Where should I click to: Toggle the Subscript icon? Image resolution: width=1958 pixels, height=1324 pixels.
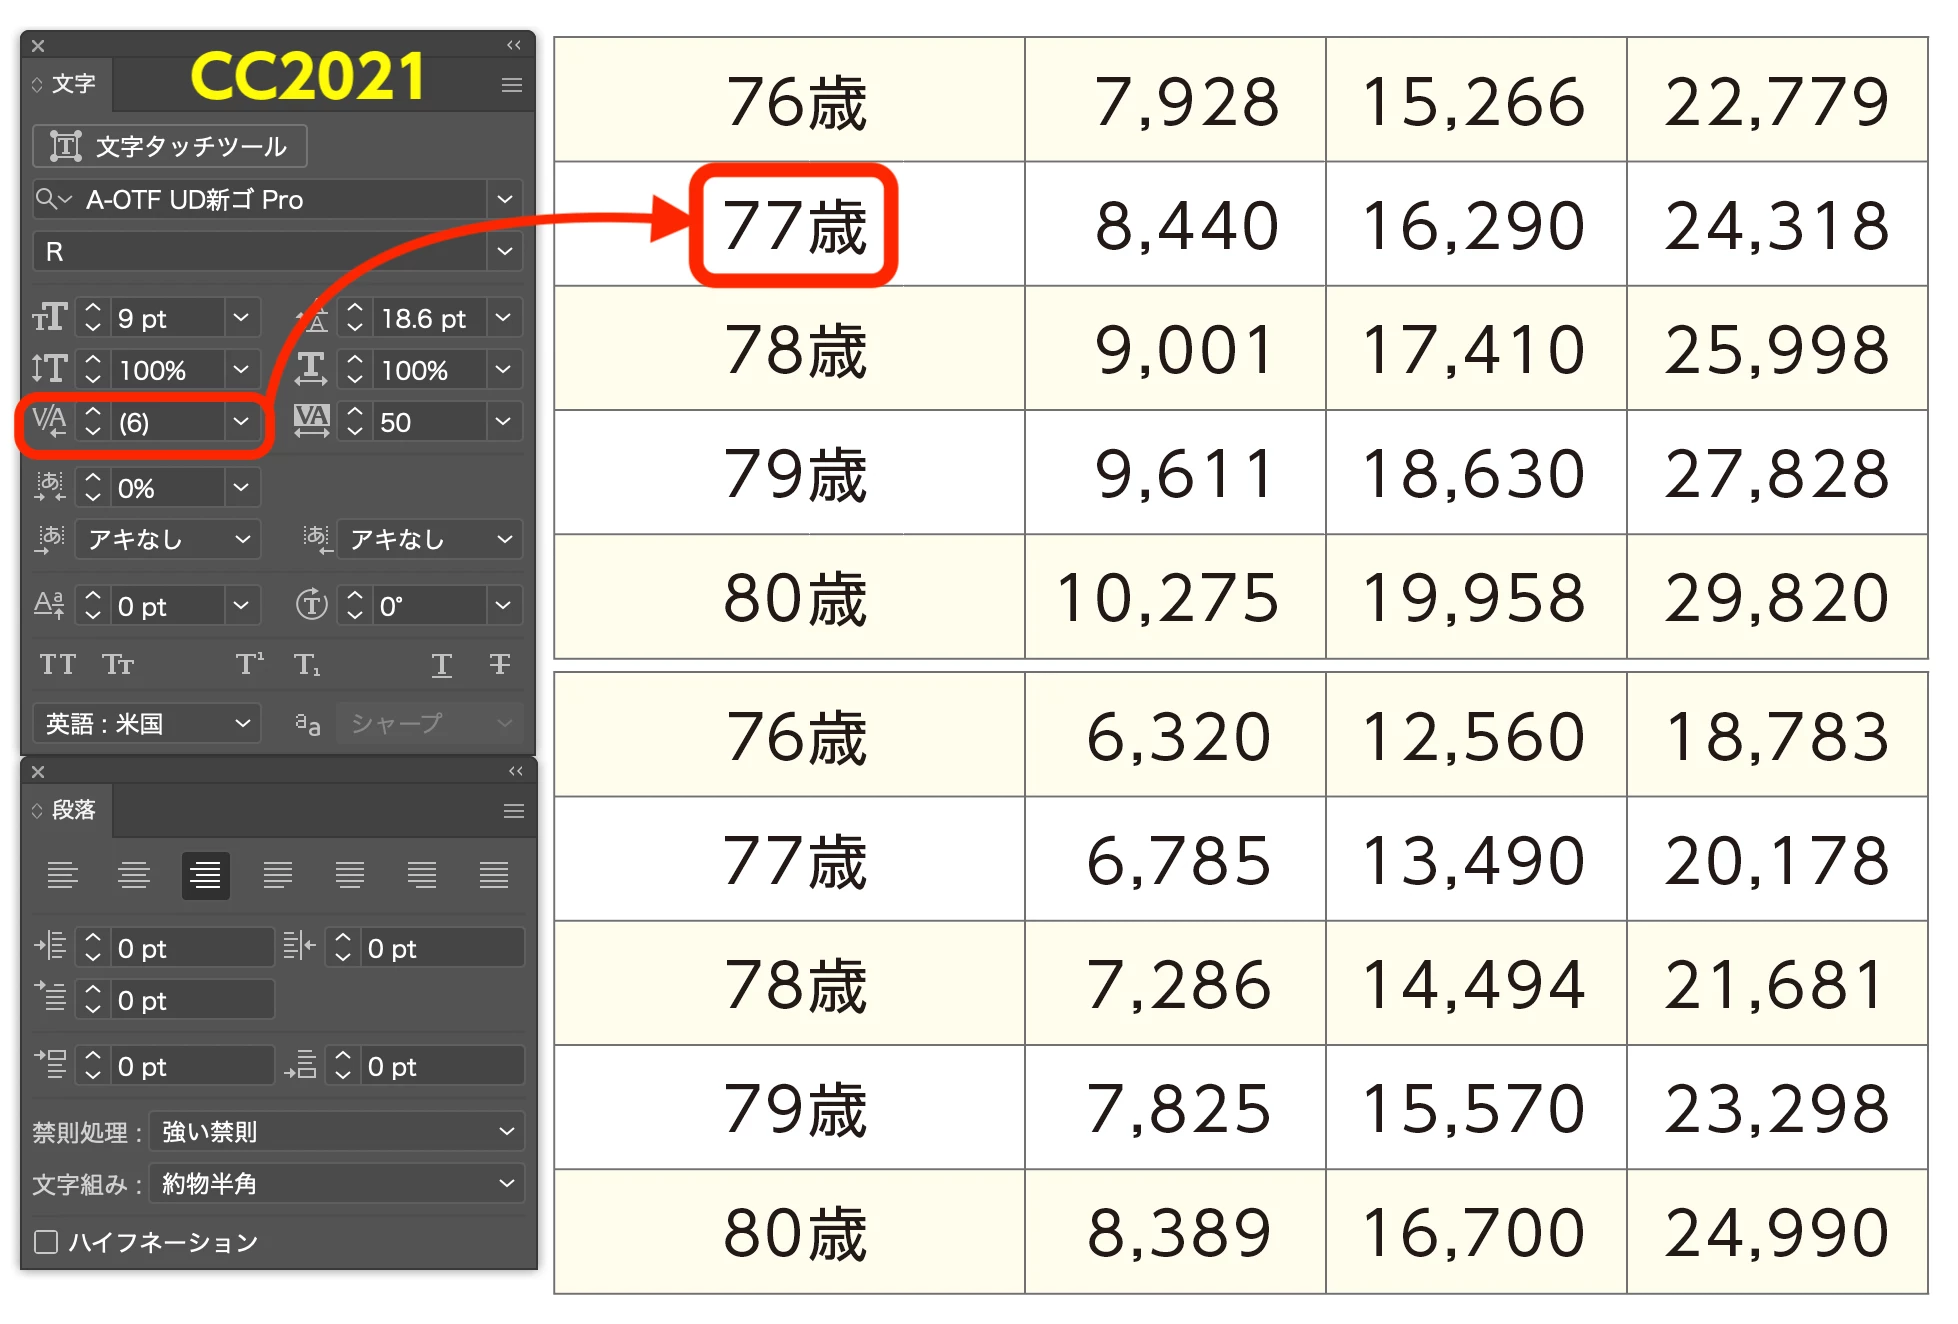[x=307, y=665]
